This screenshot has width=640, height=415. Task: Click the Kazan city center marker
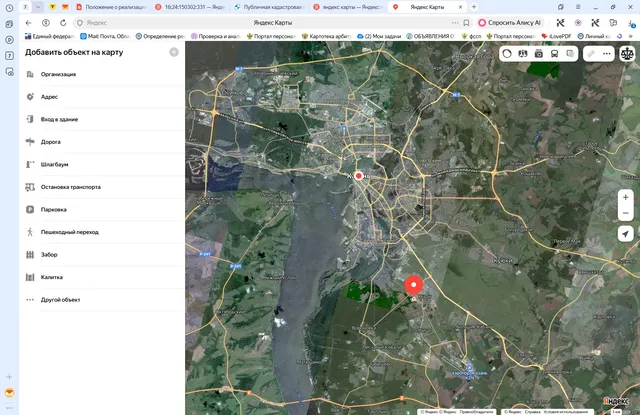[359, 176]
